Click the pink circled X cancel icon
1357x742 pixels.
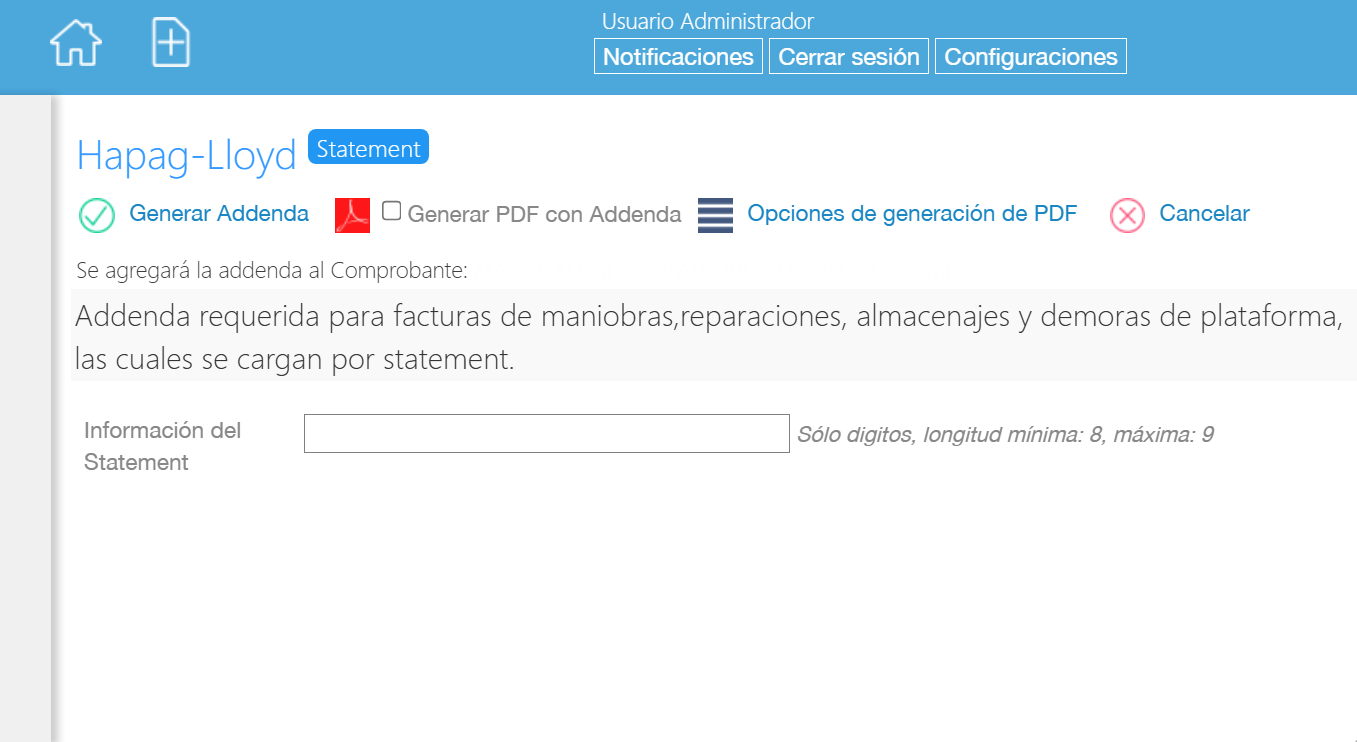(x=1127, y=215)
